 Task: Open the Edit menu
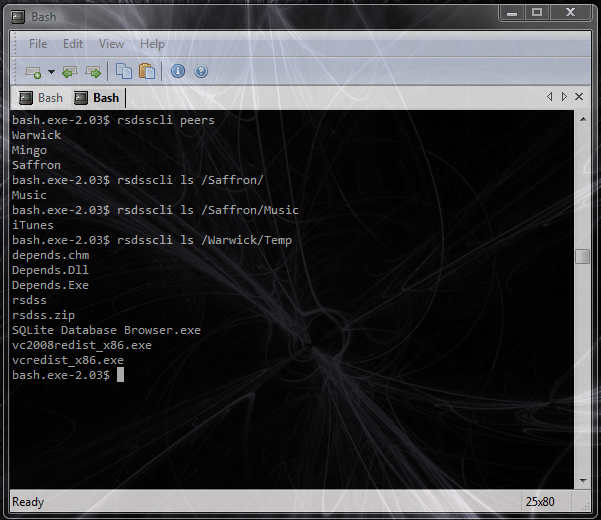click(73, 44)
